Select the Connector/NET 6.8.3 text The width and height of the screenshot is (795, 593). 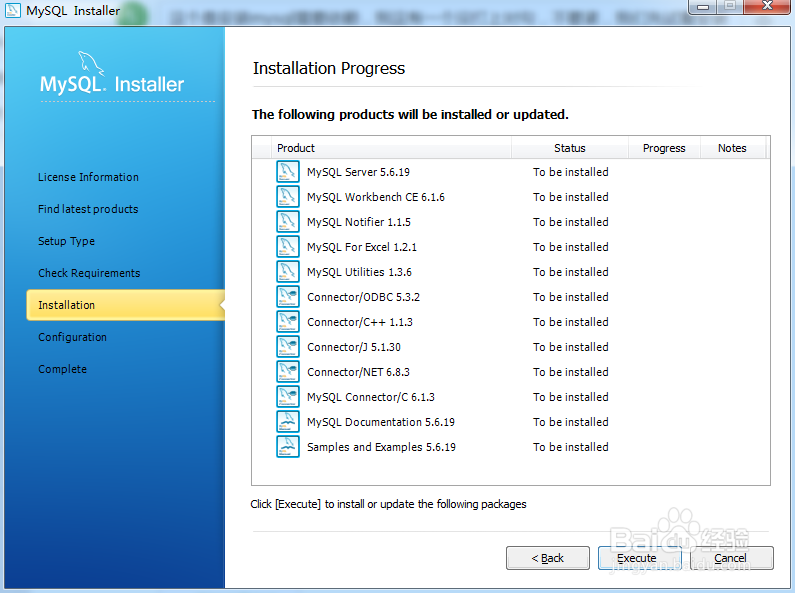(x=358, y=372)
